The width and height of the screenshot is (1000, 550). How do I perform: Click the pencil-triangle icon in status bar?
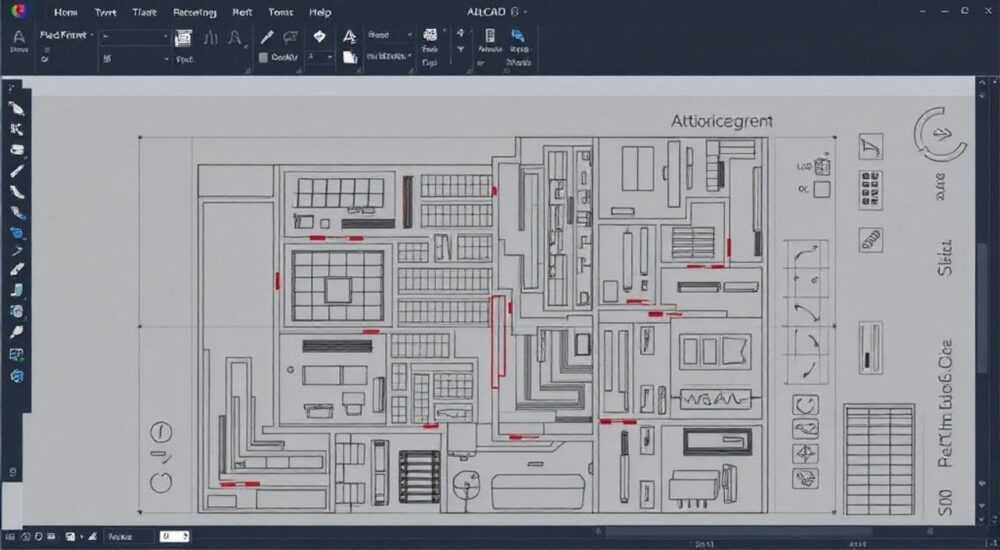(x=94, y=537)
